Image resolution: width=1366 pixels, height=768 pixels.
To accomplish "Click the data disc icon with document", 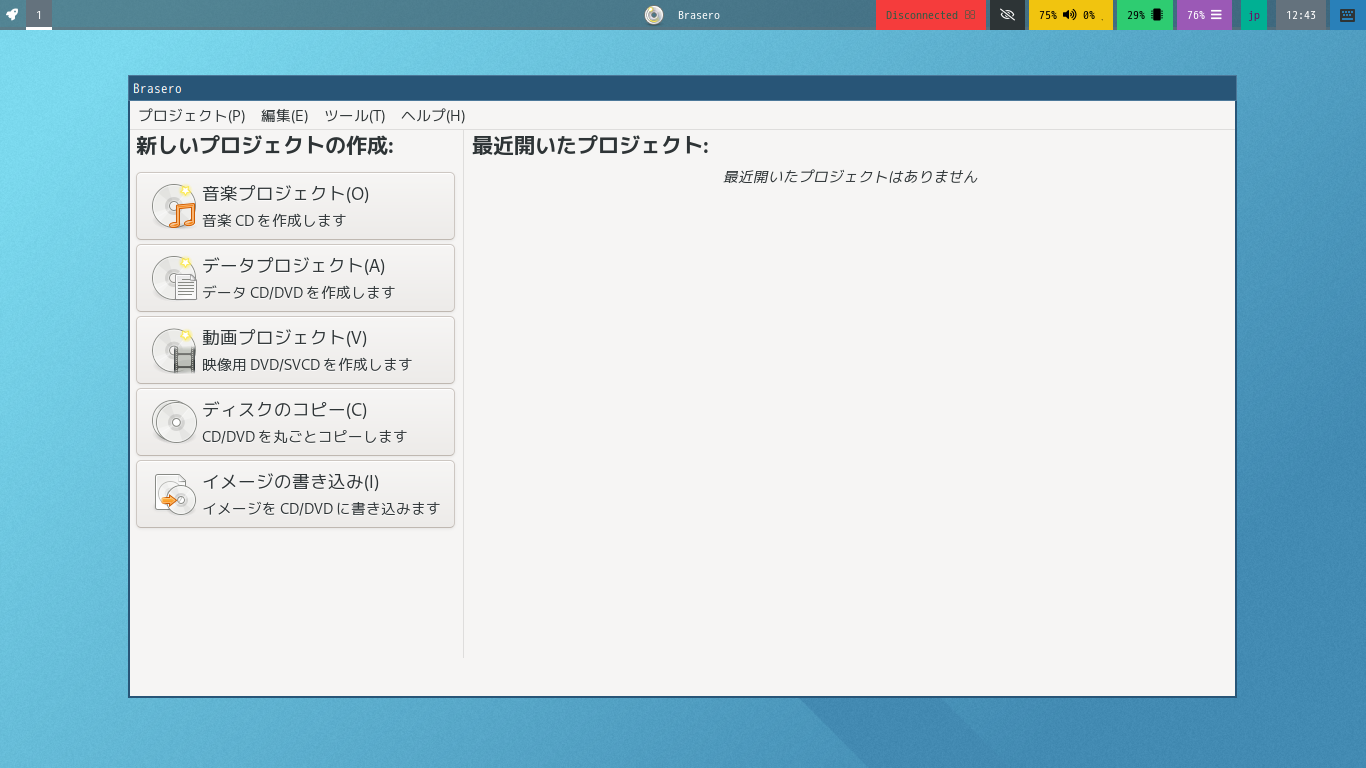I will pos(174,278).
